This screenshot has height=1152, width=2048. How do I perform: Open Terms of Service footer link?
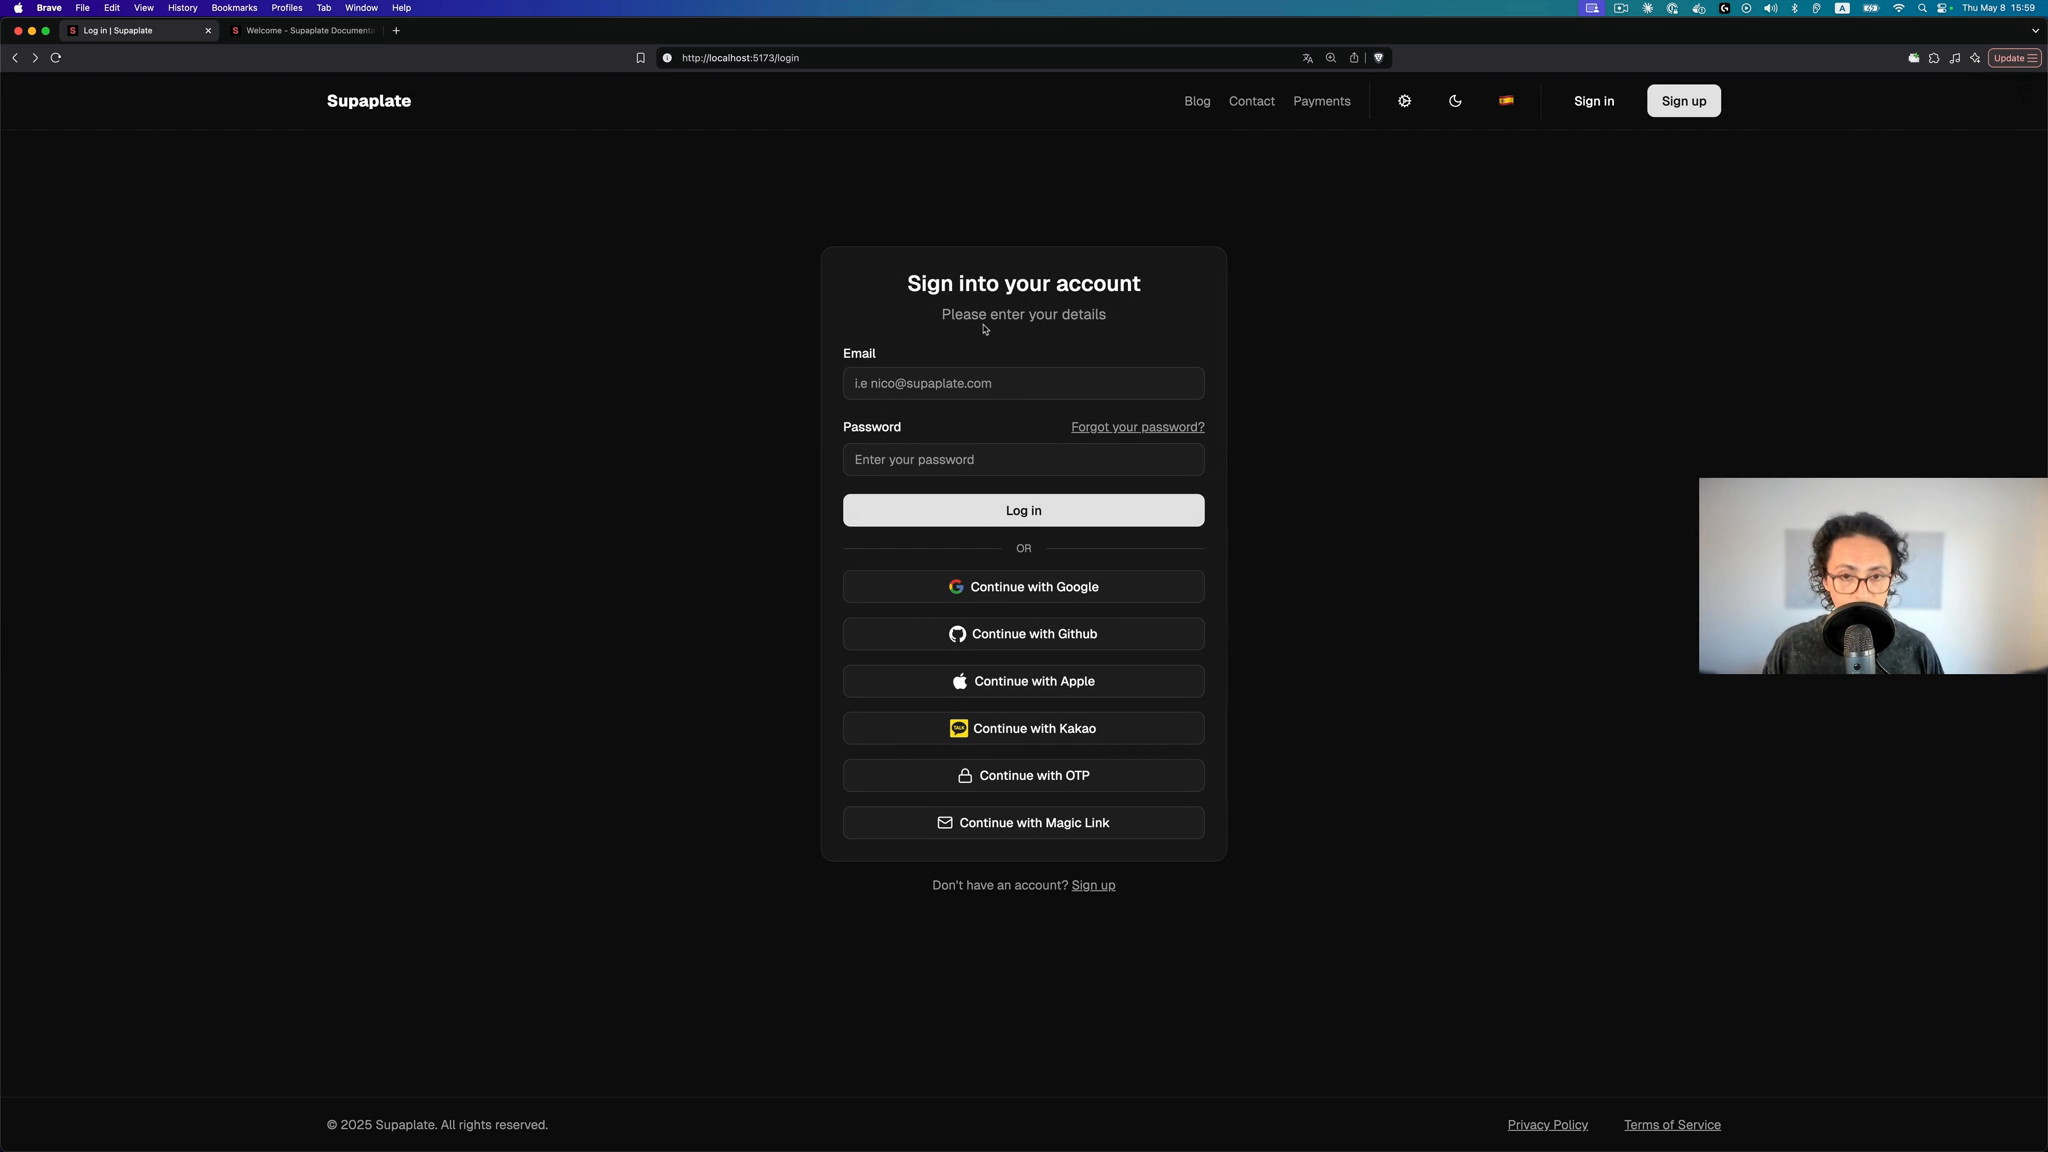pos(1672,1125)
